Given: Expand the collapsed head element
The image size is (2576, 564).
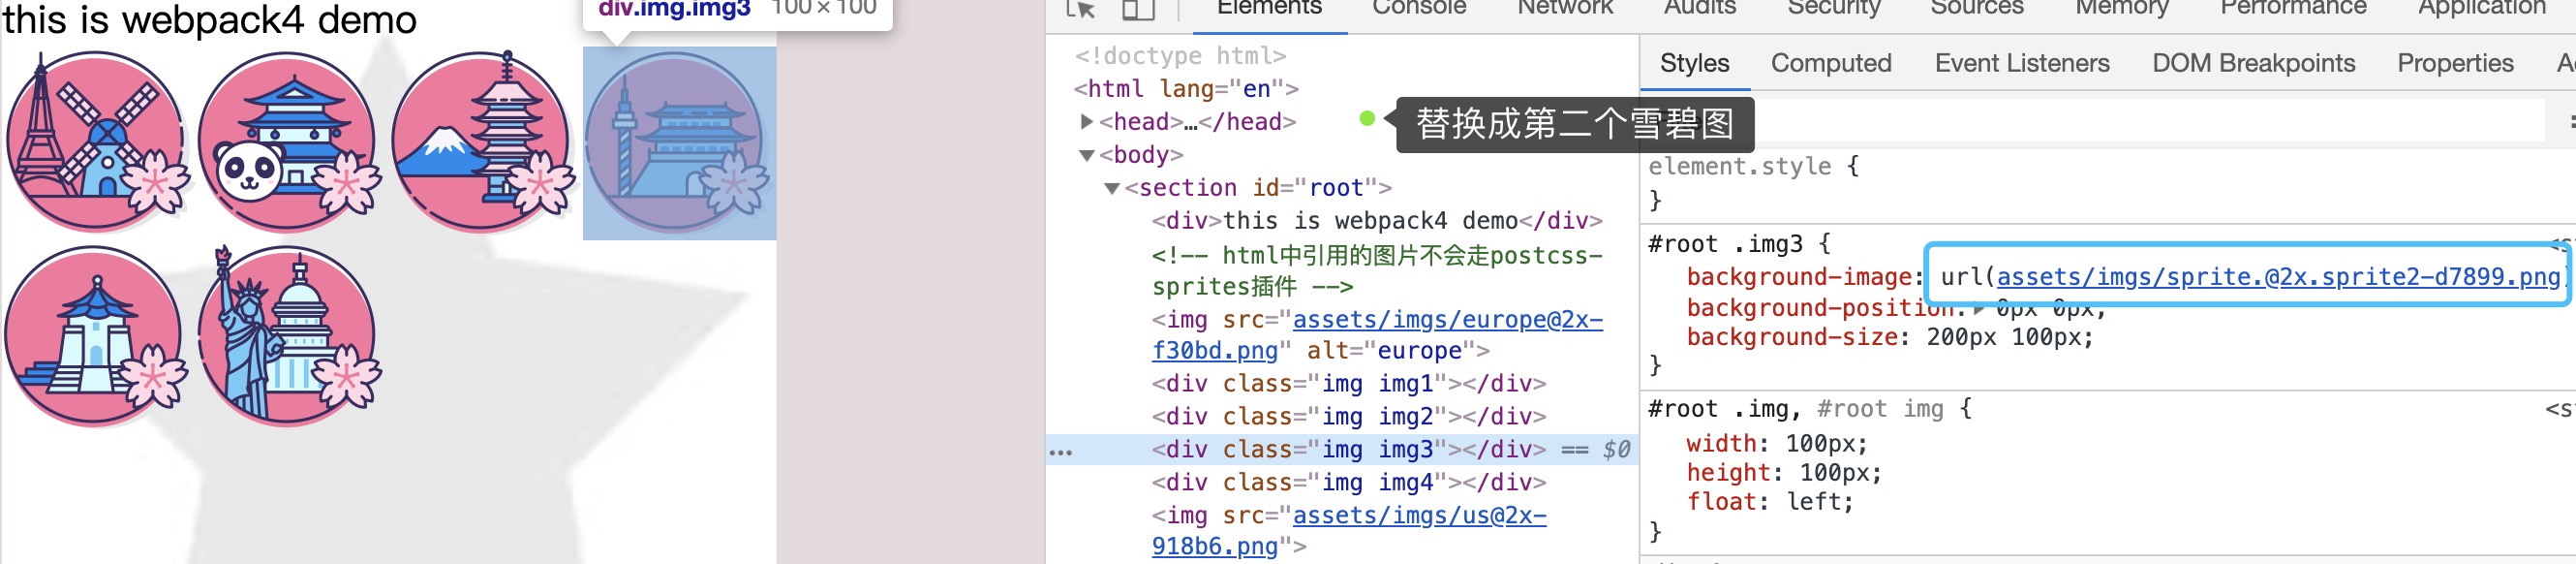Looking at the screenshot, I should click(1087, 122).
